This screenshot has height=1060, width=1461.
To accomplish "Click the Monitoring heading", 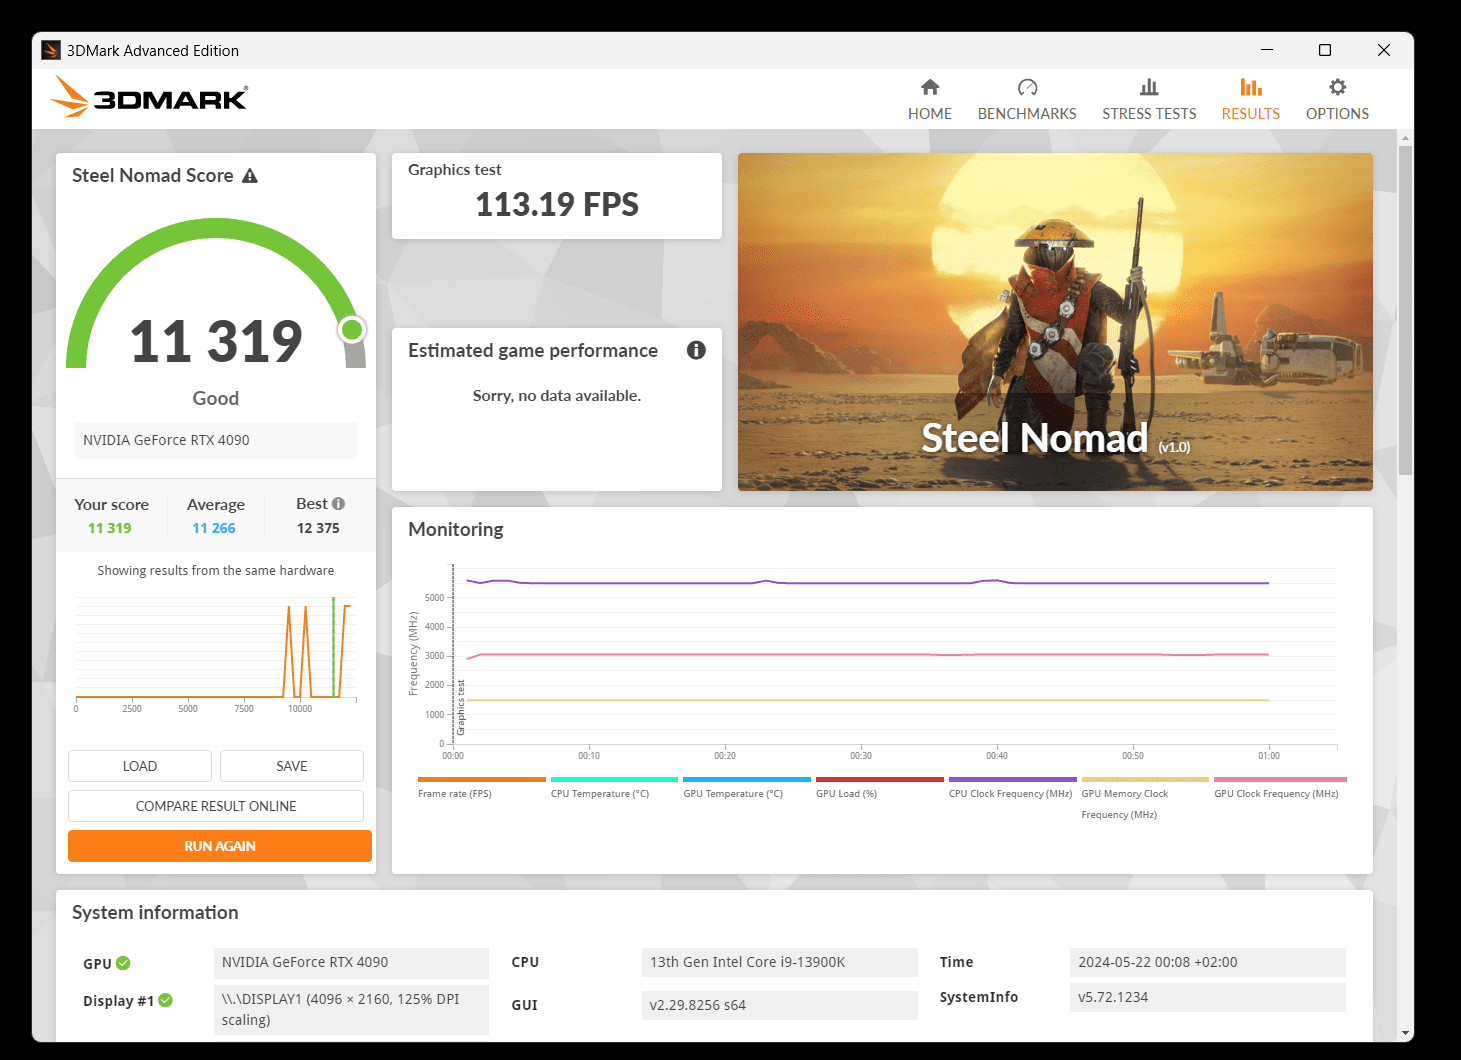I will [456, 530].
